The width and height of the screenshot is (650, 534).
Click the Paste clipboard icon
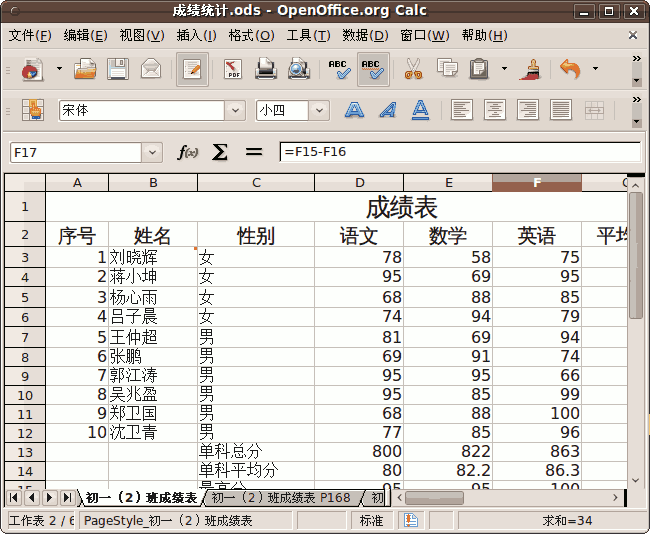(x=479, y=69)
